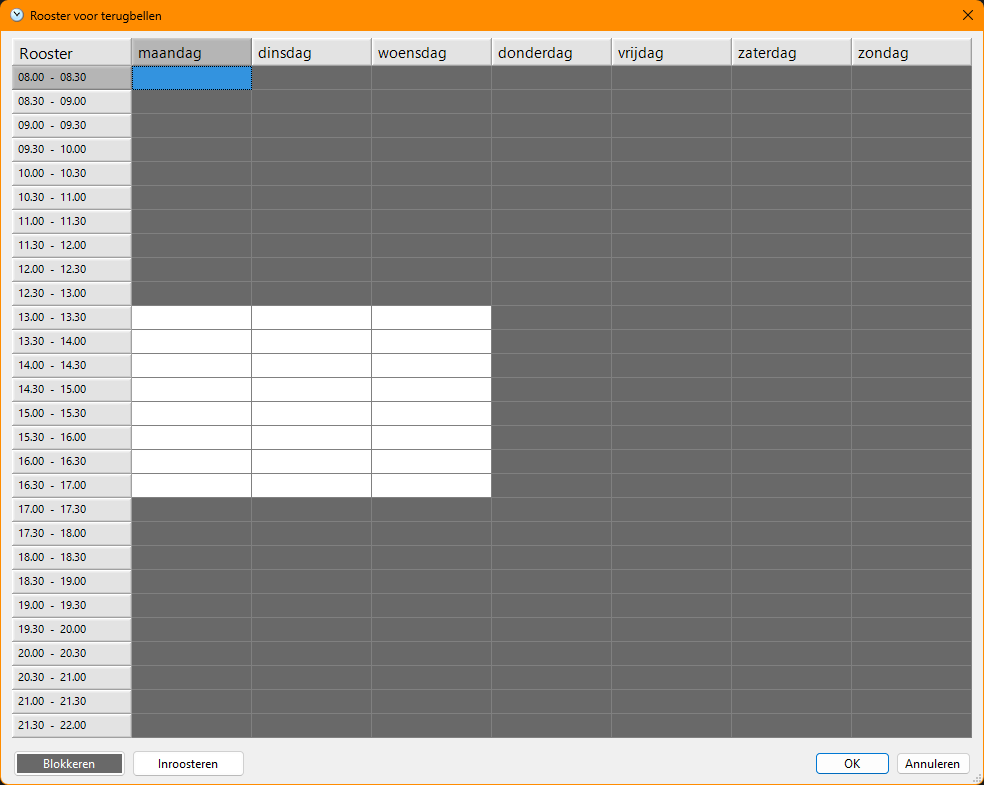Image resolution: width=984 pixels, height=785 pixels.
Task: Select the zaterdag column header
Action: 791,53
